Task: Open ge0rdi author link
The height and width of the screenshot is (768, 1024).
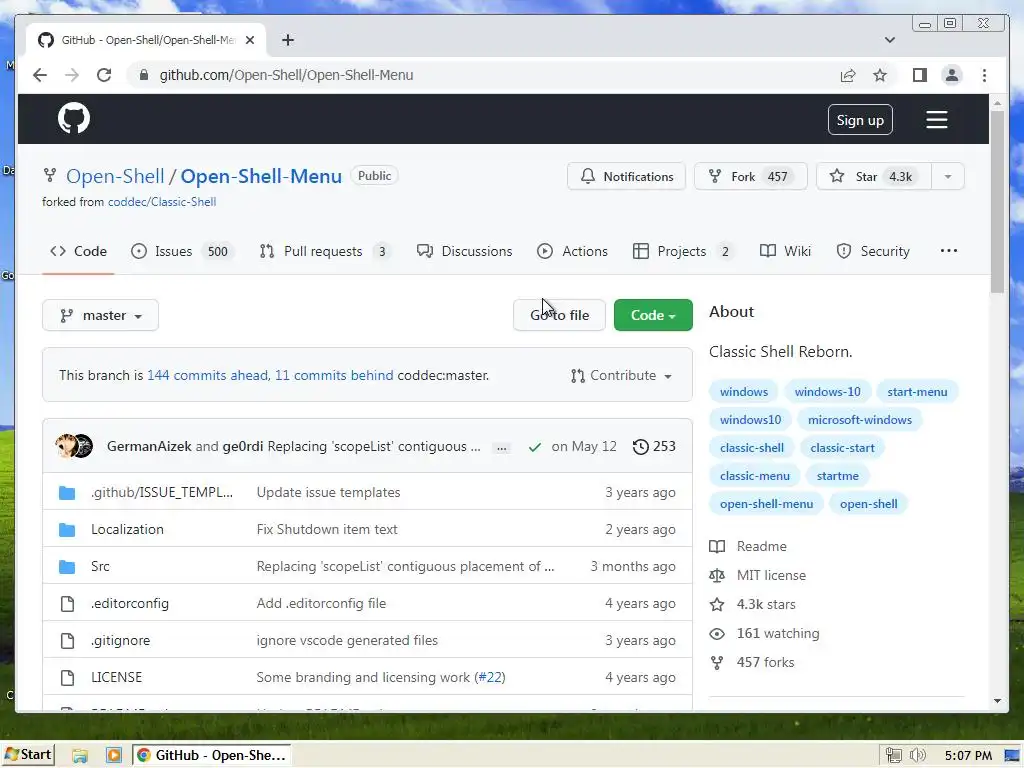Action: [243, 447]
